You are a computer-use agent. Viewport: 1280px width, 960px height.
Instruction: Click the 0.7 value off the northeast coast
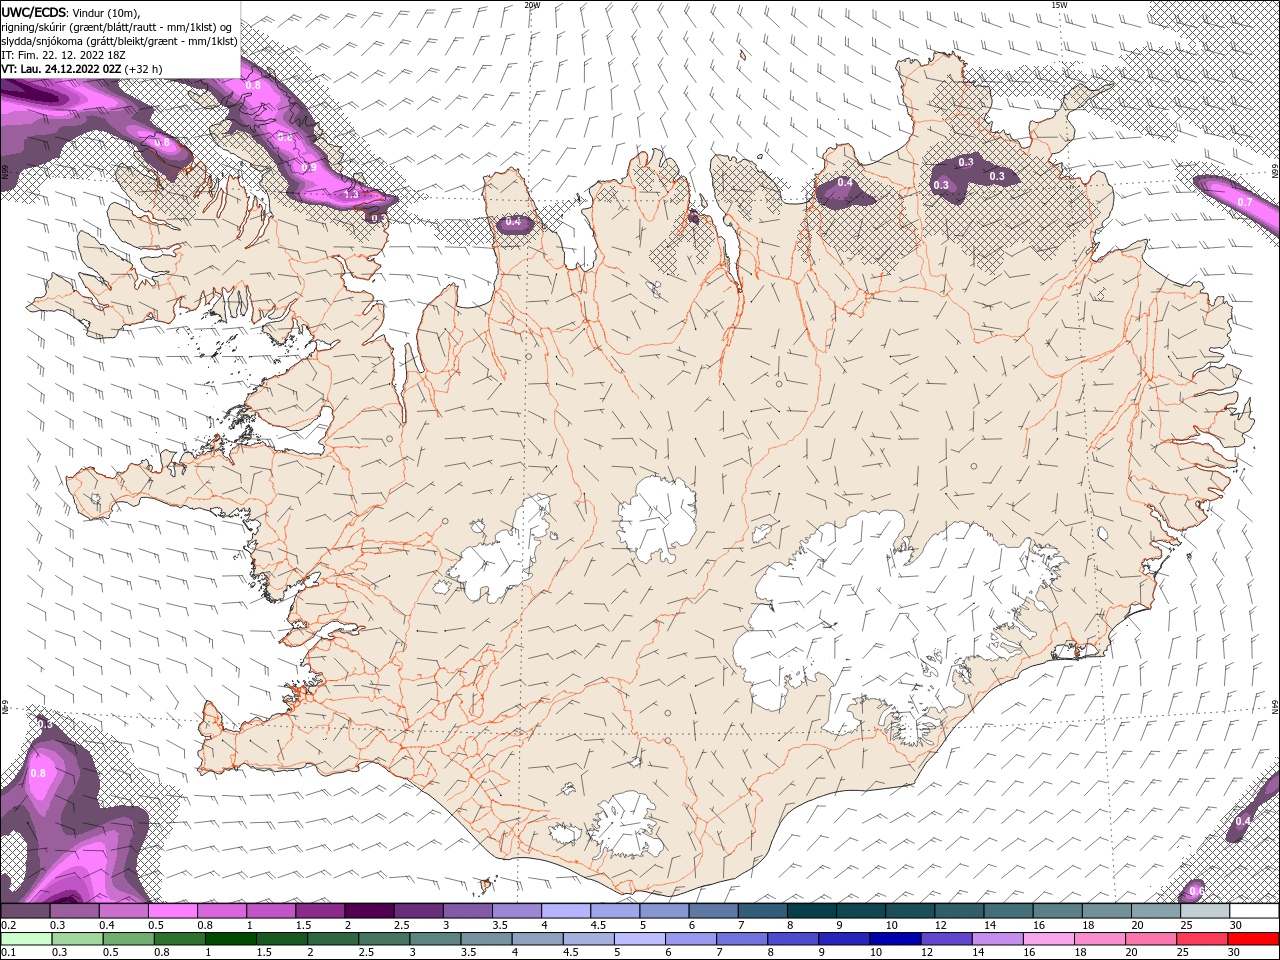(x=1245, y=202)
